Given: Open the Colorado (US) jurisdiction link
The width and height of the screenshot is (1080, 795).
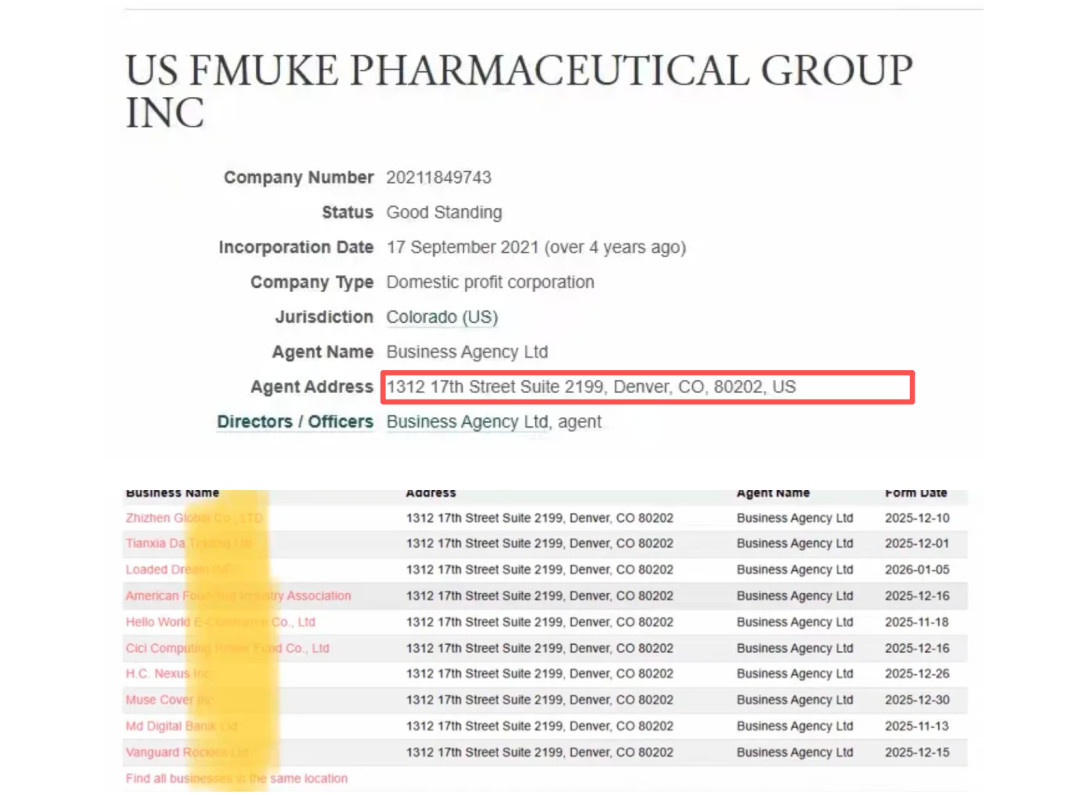Looking at the screenshot, I should pos(441,317).
